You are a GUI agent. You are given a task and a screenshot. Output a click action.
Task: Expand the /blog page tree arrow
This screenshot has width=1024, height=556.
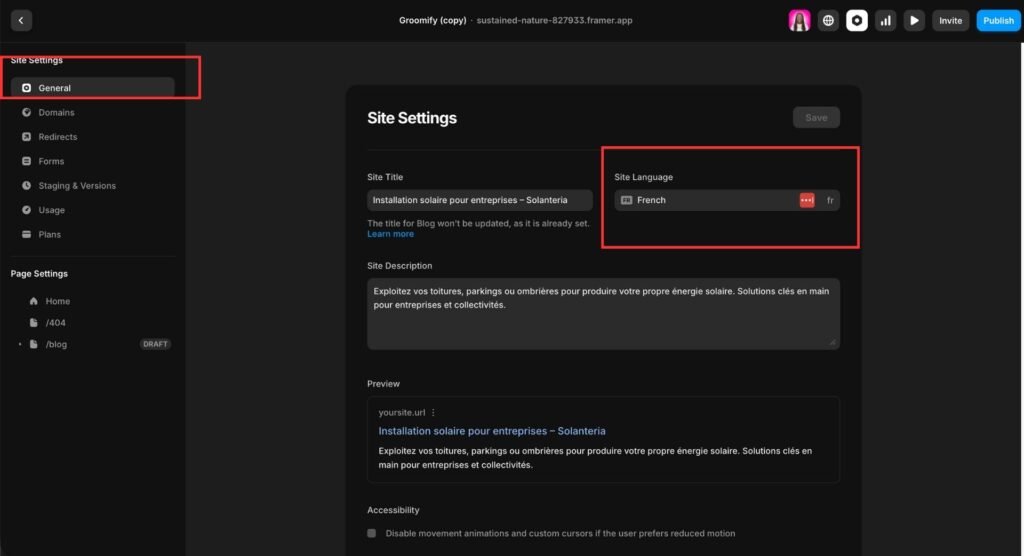[20, 344]
